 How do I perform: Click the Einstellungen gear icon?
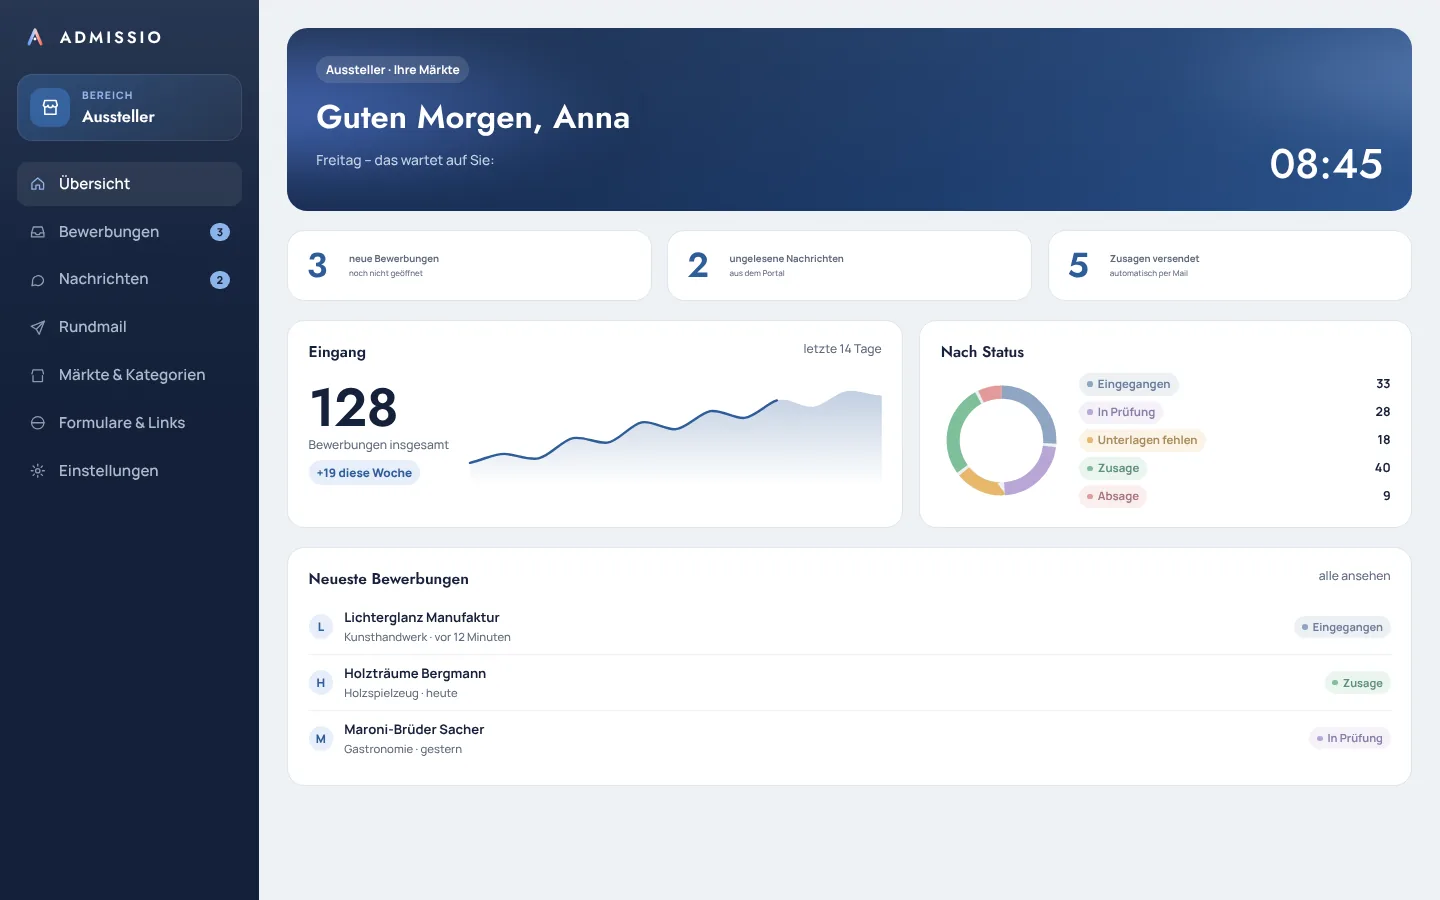[38, 471]
